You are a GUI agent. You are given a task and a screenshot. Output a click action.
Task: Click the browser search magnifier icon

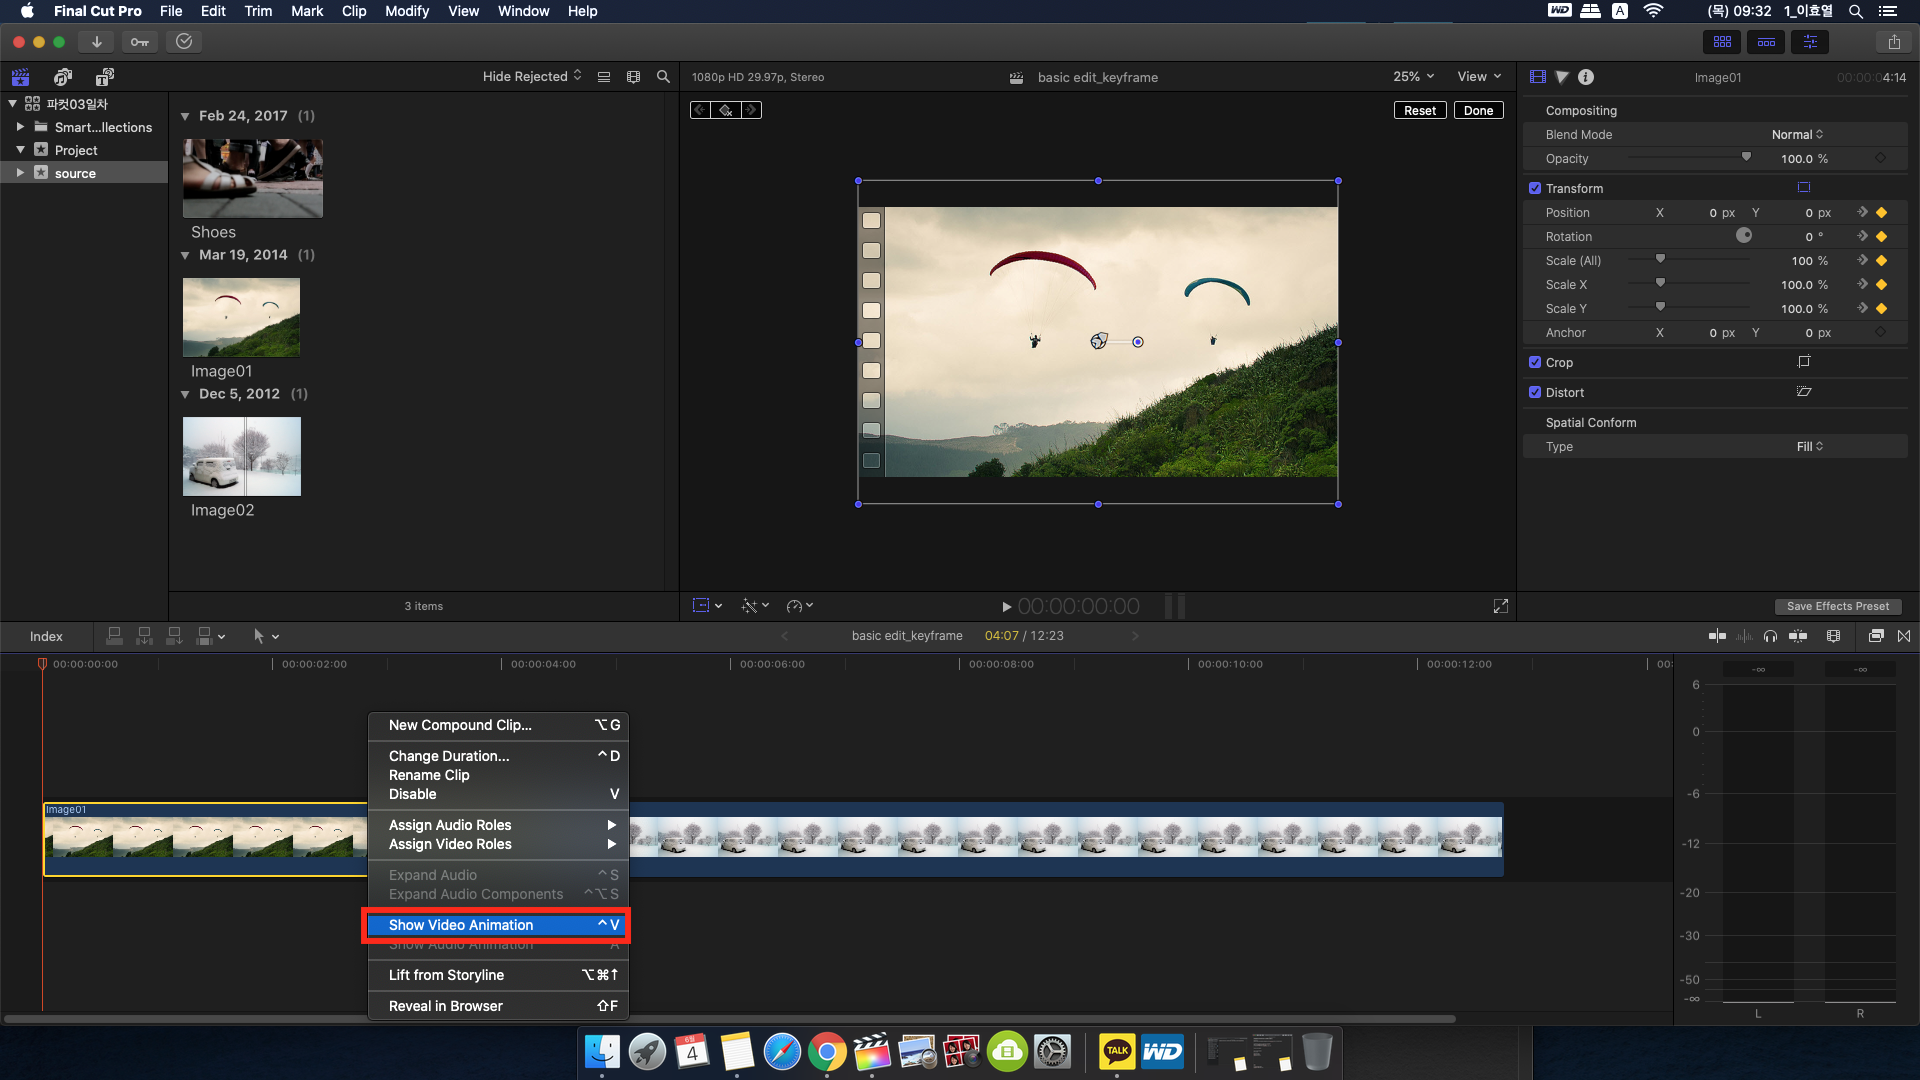663,77
